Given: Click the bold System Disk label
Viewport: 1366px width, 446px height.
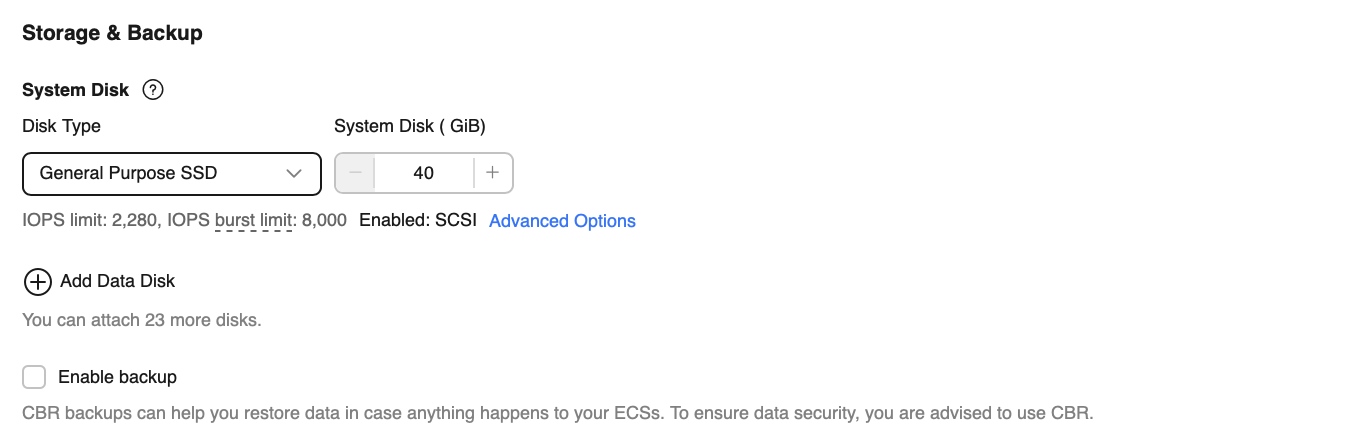Looking at the screenshot, I should point(75,90).
